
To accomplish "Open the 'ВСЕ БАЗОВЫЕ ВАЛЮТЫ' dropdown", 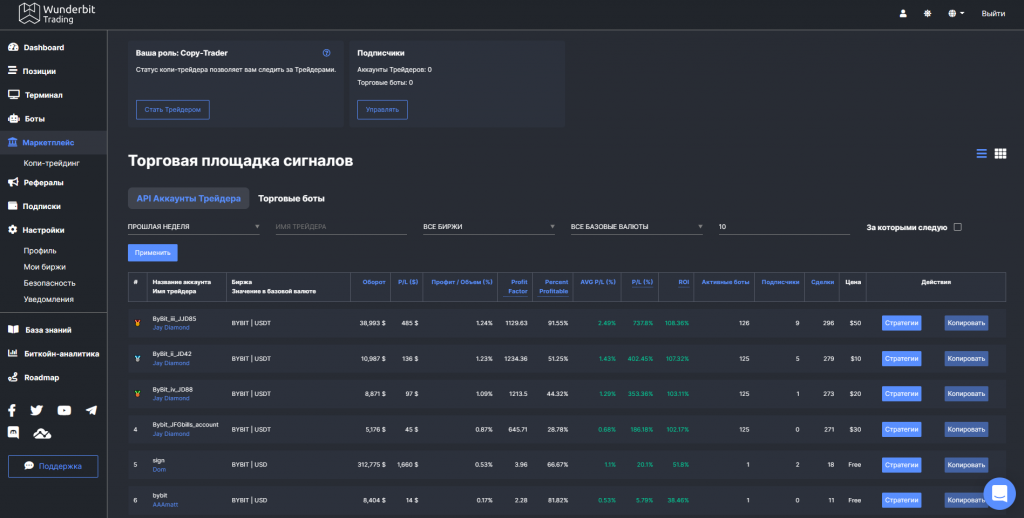I will (x=636, y=227).
